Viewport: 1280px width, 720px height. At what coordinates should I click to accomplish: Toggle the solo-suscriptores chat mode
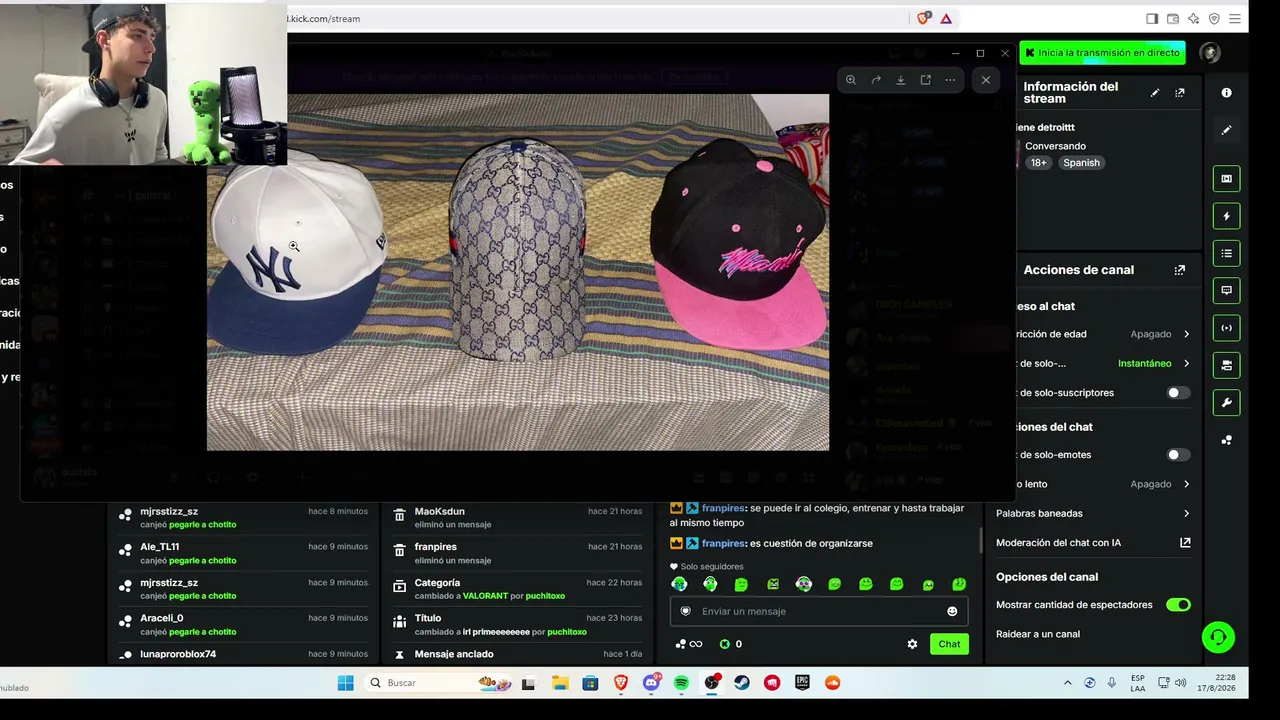pyautogui.click(x=1179, y=393)
